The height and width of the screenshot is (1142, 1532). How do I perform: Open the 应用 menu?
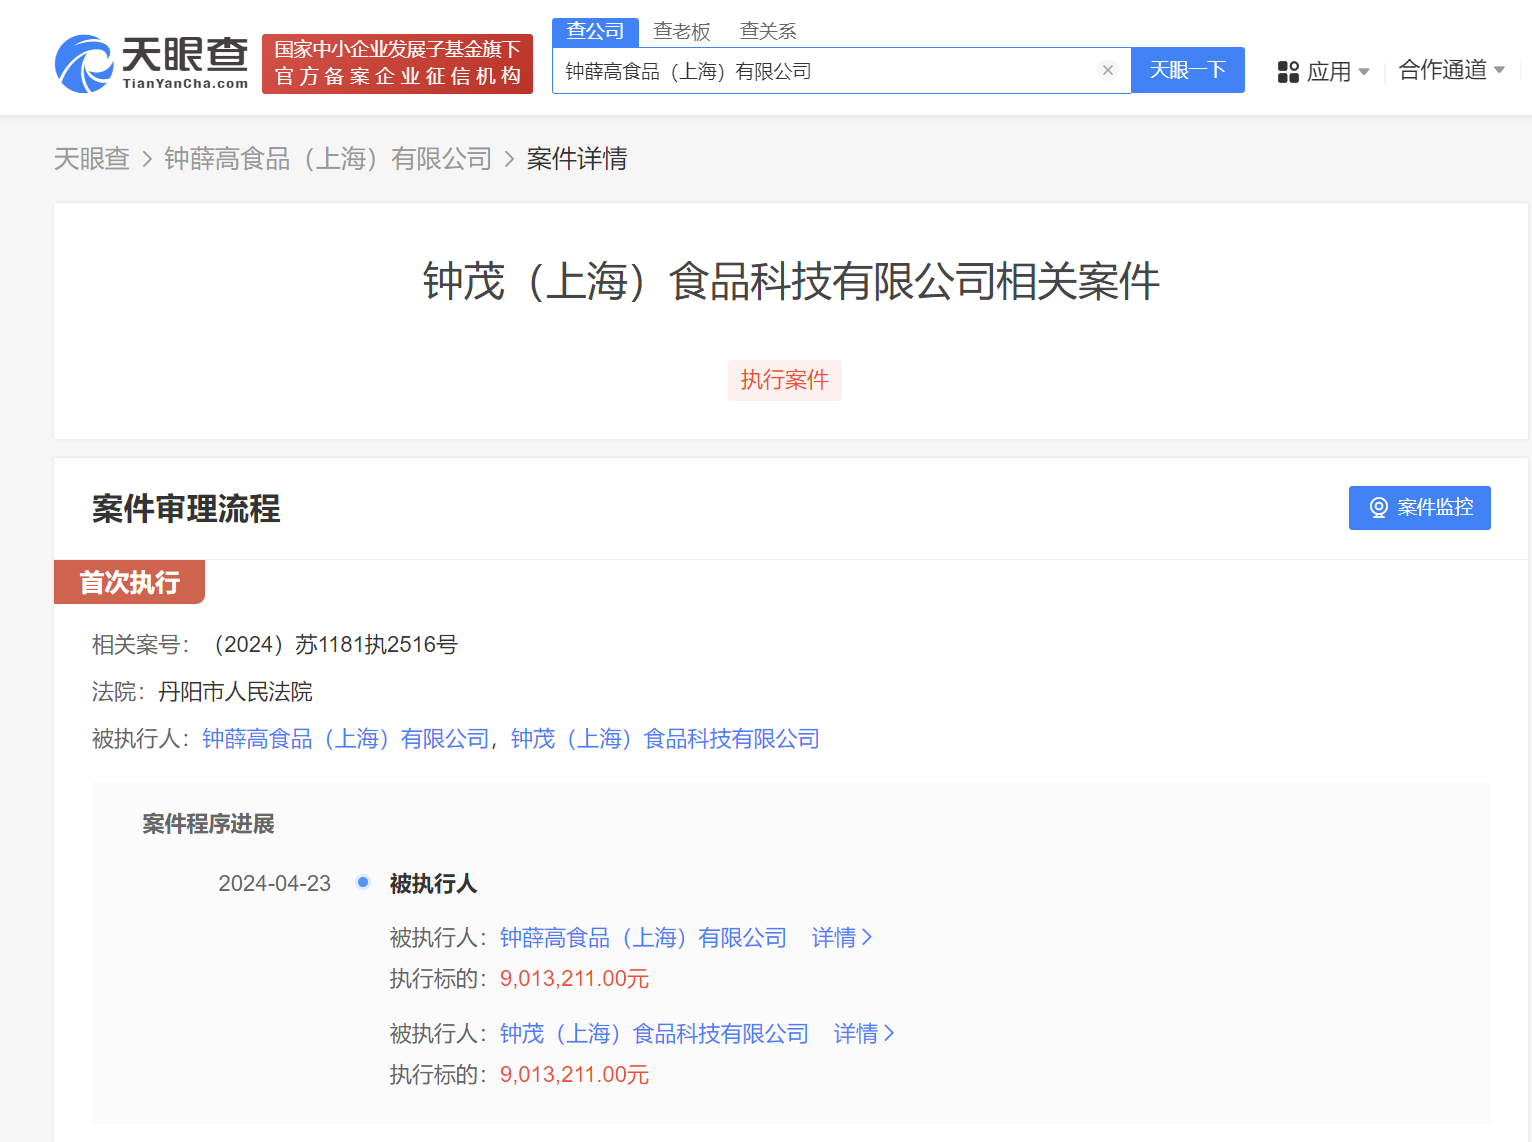1323,72
